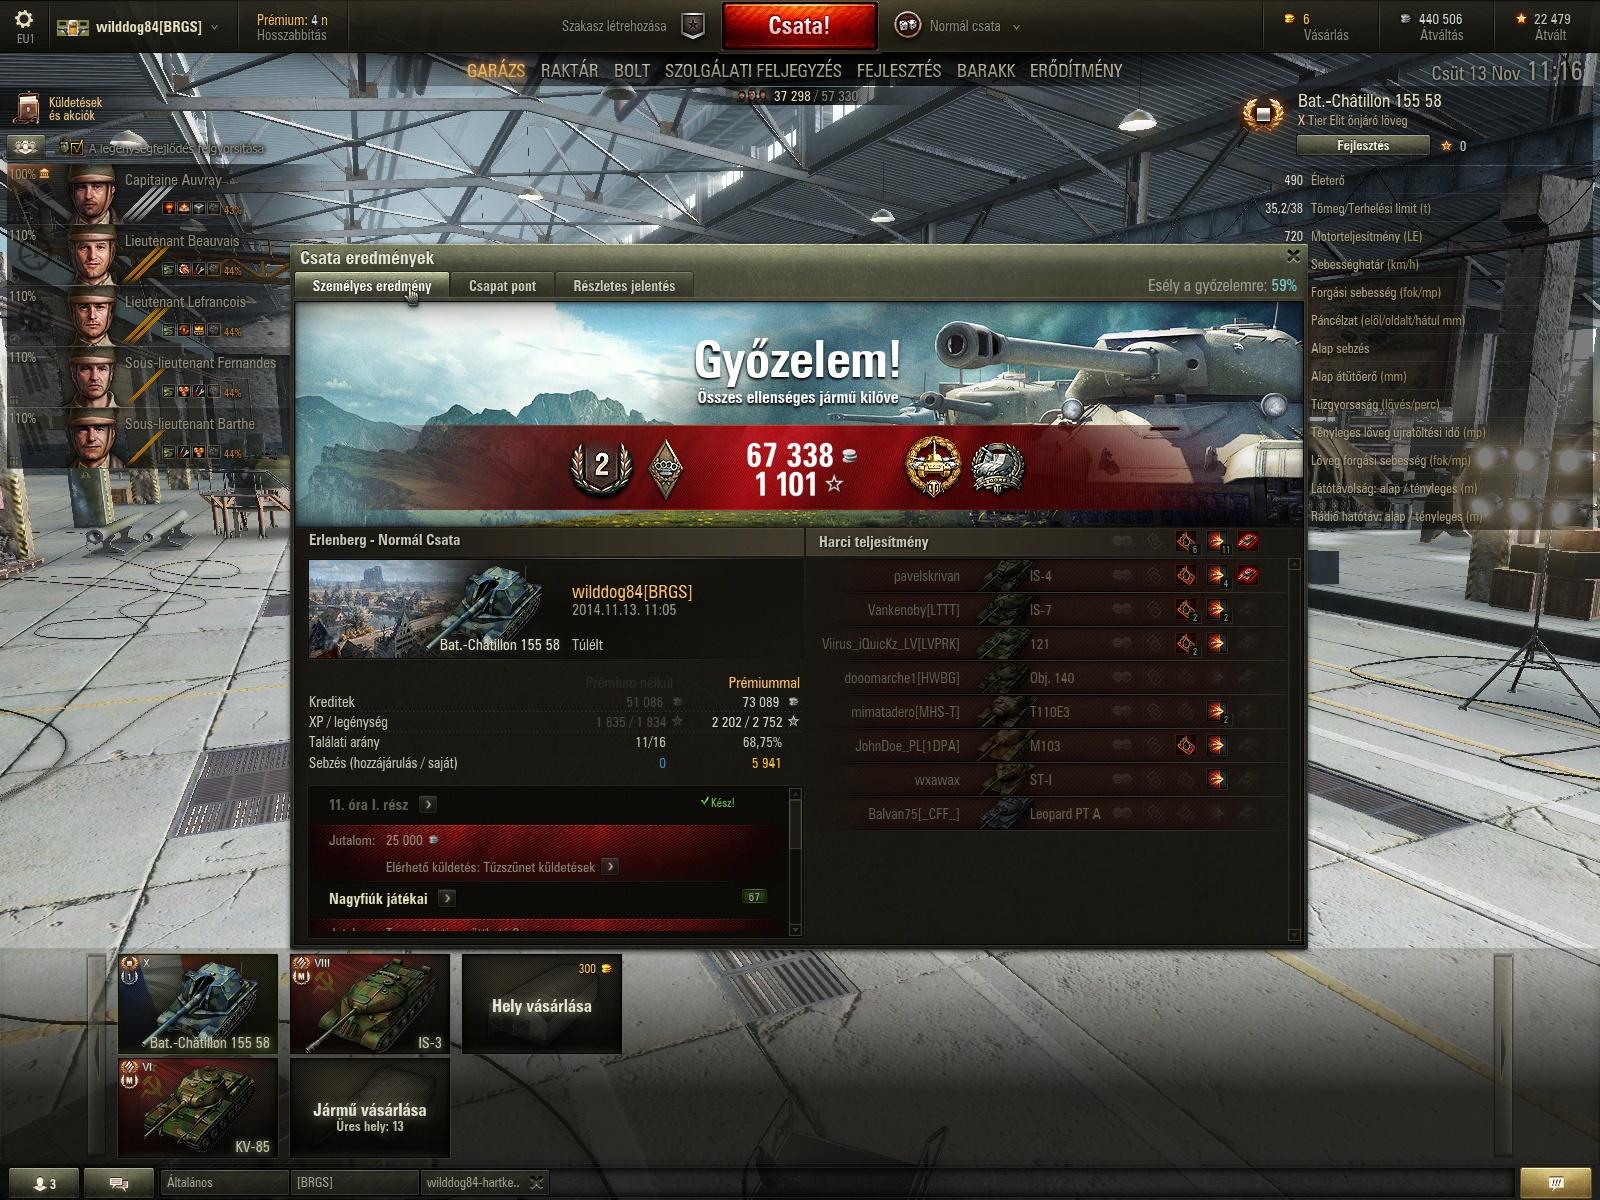Click the Fejlesztés research button
Viewport: 1600px width, 1200px height.
pos(1362,146)
